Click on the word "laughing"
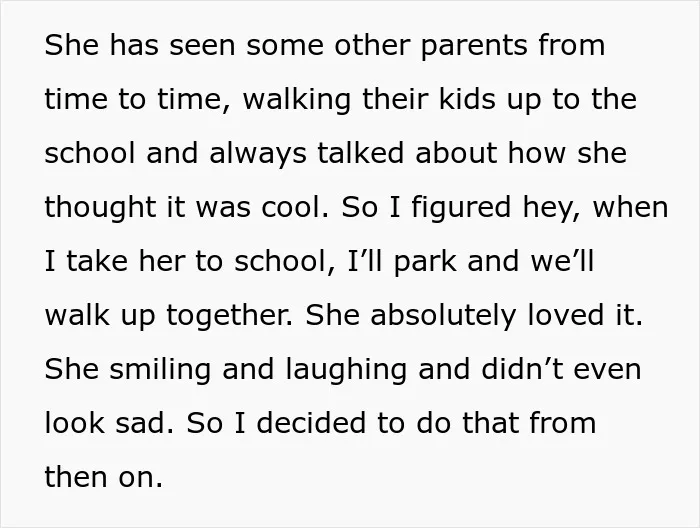This screenshot has width=700, height=528. [346, 370]
